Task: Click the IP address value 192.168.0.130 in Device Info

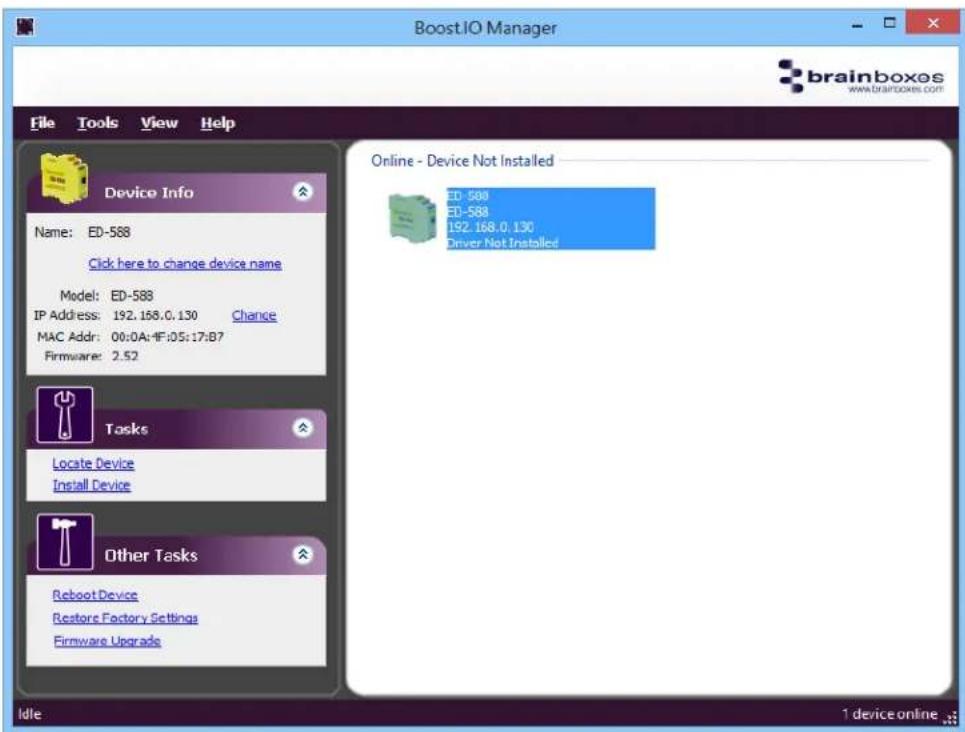Action: [155, 315]
